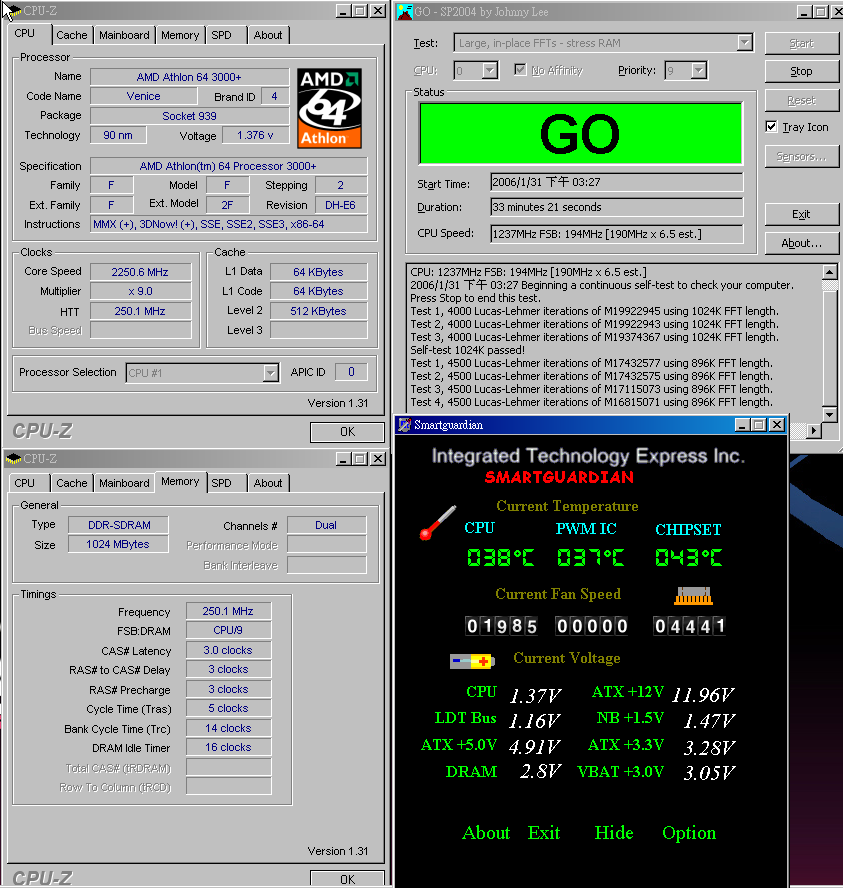Maximize the Smartguardian window
Screen dimensions: 843x888
(759, 425)
